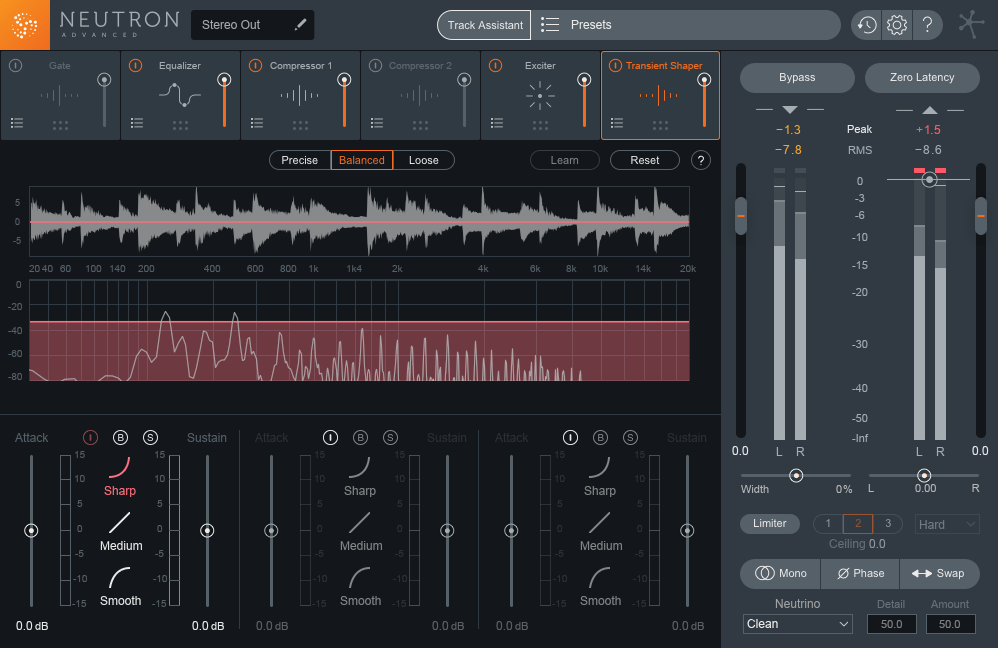The height and width of the screenshot is (648, 998).
Task: Click the Bypass button
Action: coord(797,78)
